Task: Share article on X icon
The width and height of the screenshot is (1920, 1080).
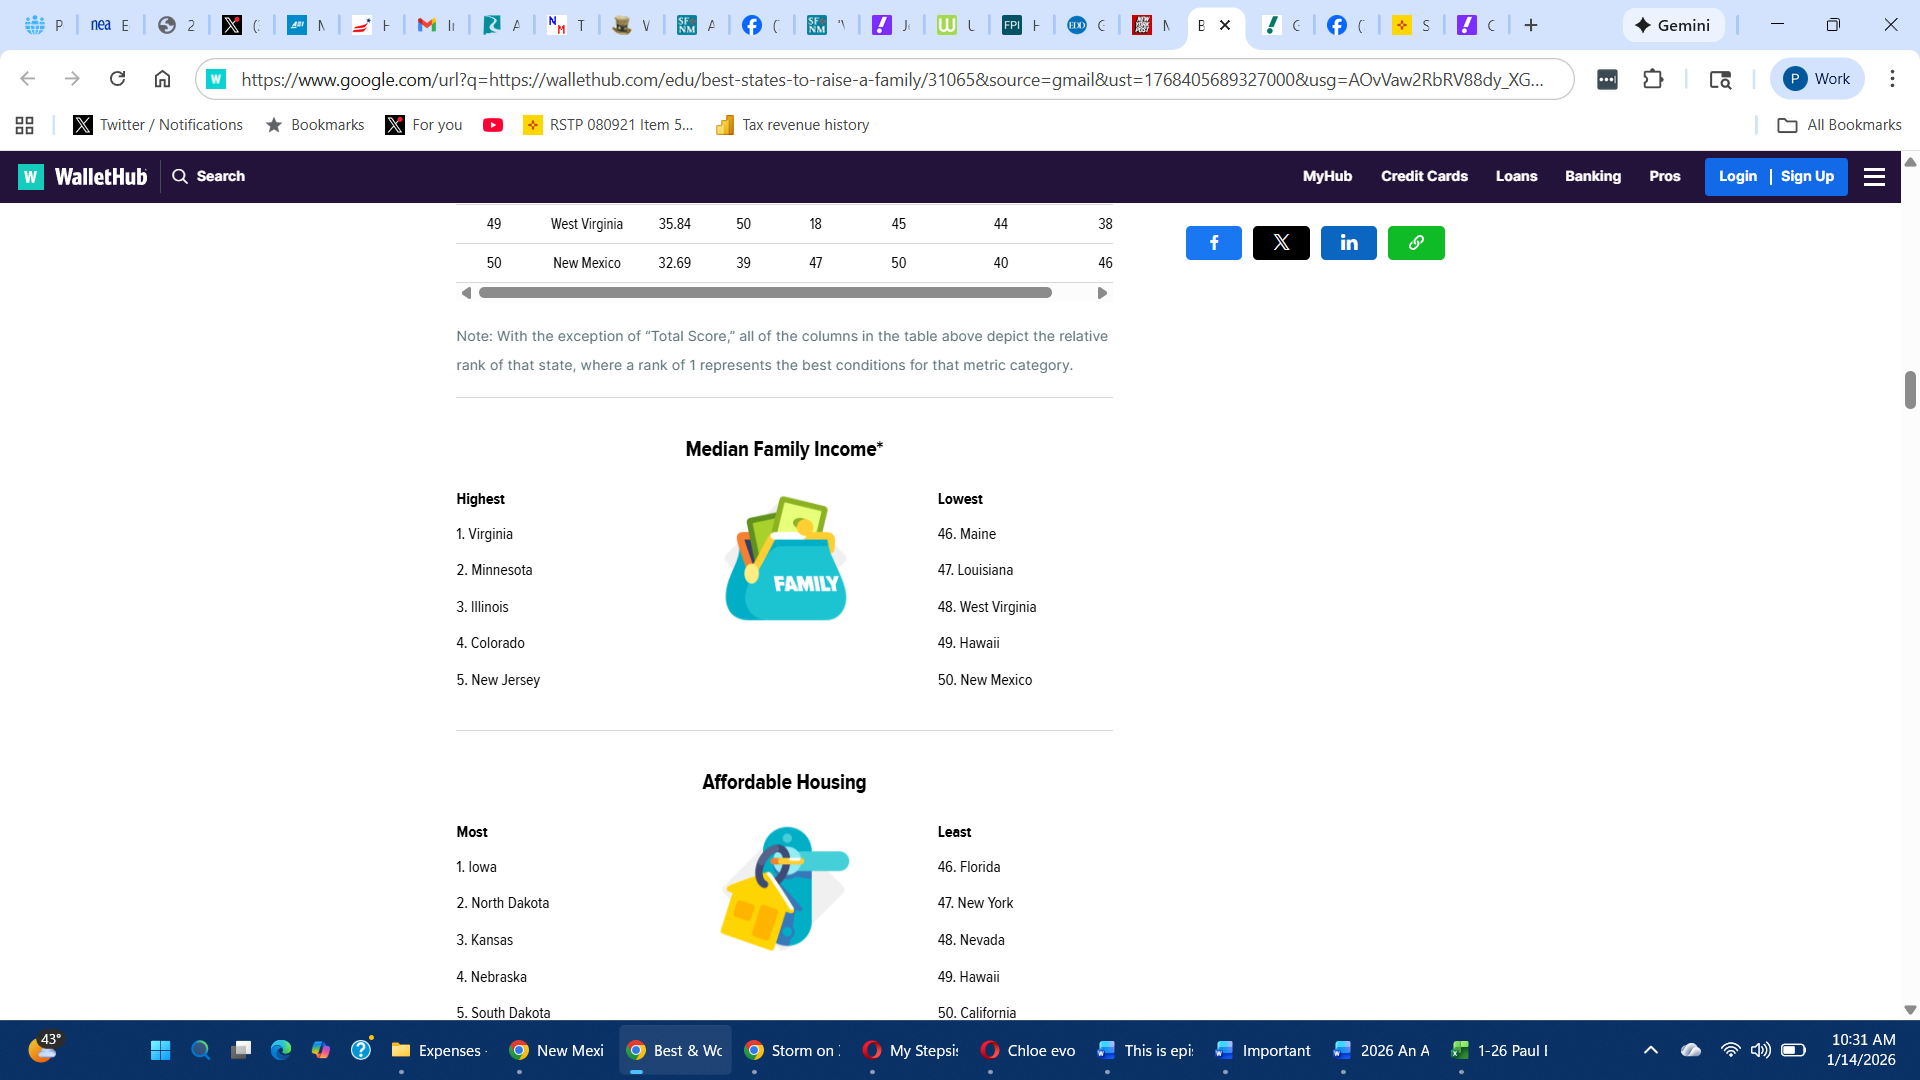Action: point(1281,243)
